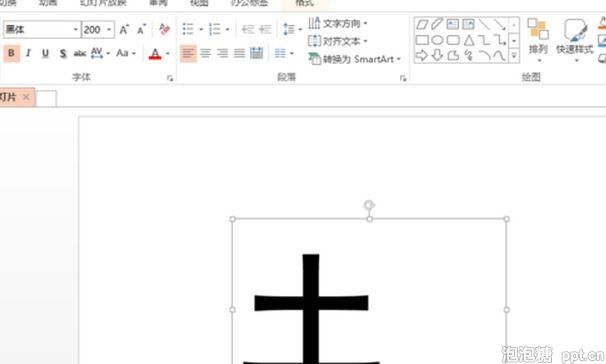Screen dimensions: 606x364
Task: Click the blank new document tab
Action: click(46, 98)
